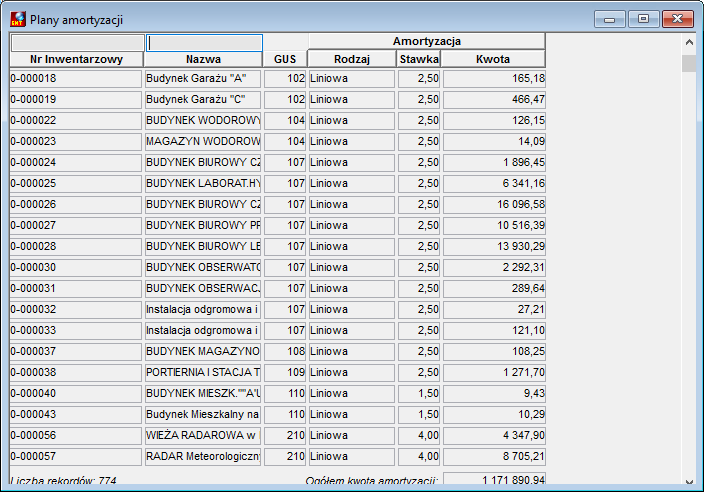Select inventory number 0-000028
704x493 pixels.
(76, 246)
